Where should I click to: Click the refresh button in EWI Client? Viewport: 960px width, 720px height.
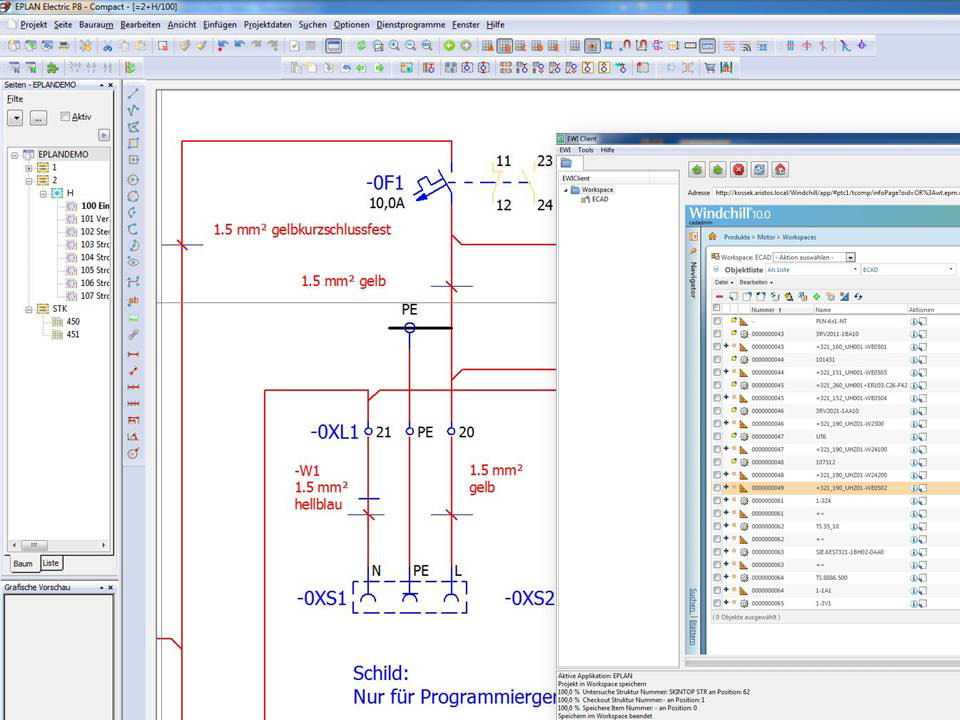coord(759,170)
